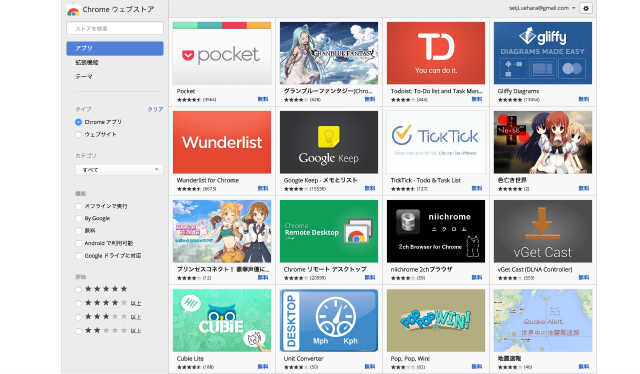Expand the account email dropdown
This screenshot has height=374, width=640.
click(x=542, y=8)
